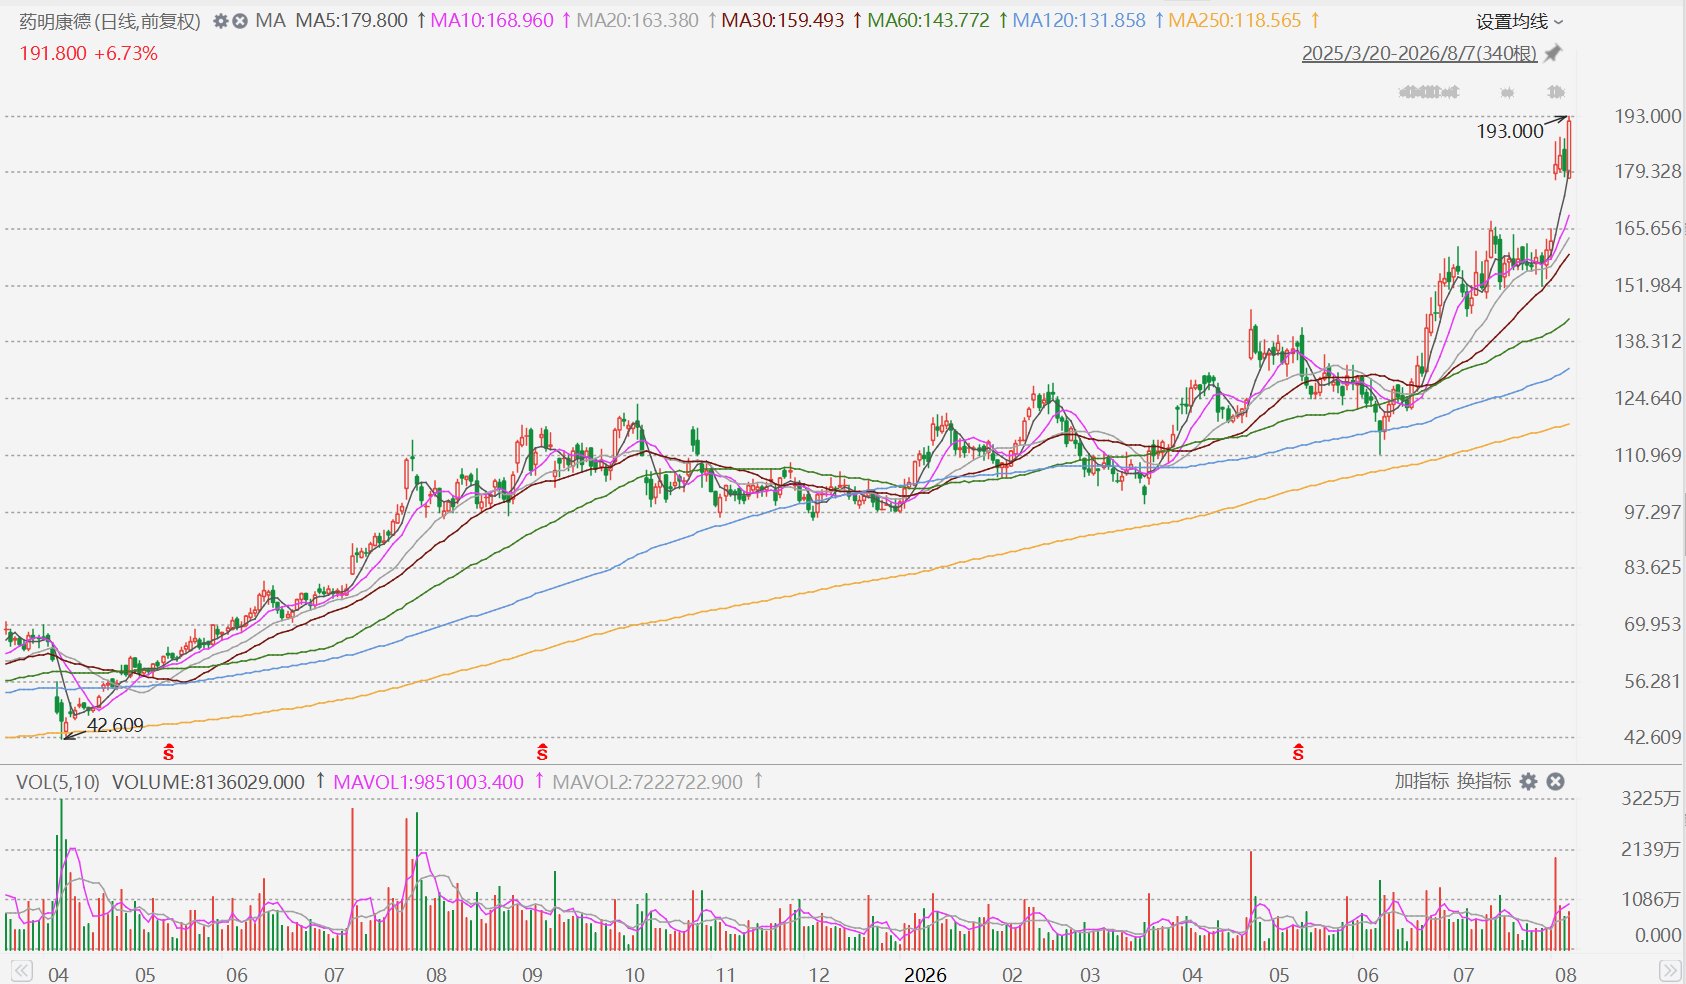Click the 124.640 price axis label
1686x984 pixels.
coord(1648,398)
